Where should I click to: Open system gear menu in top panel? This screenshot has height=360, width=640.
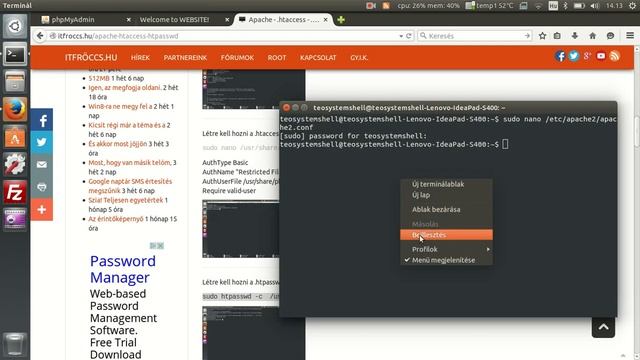632,6
